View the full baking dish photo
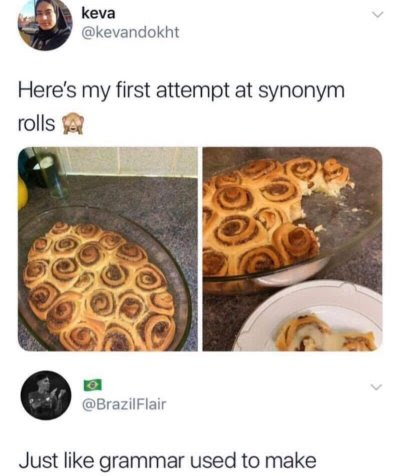Screen dimensions: 400x476 (x=108, y=249)
